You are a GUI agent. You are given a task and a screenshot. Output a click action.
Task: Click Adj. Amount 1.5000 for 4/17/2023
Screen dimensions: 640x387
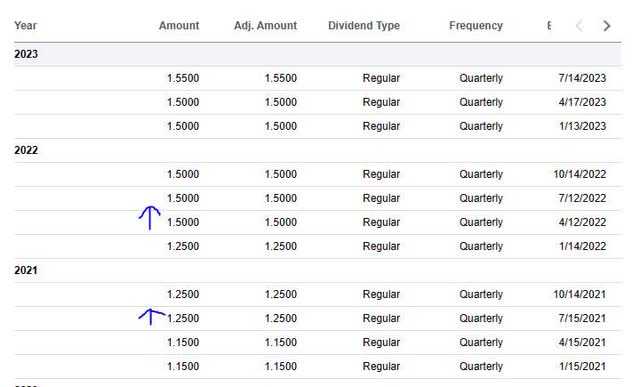pos(281,102)
